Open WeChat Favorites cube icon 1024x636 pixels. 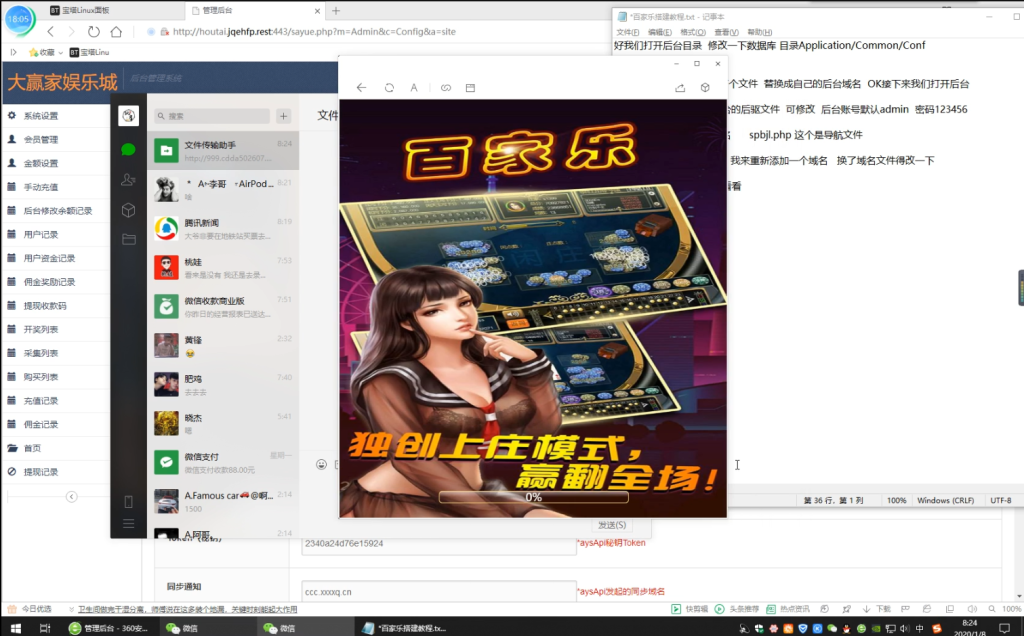[129, 210]
